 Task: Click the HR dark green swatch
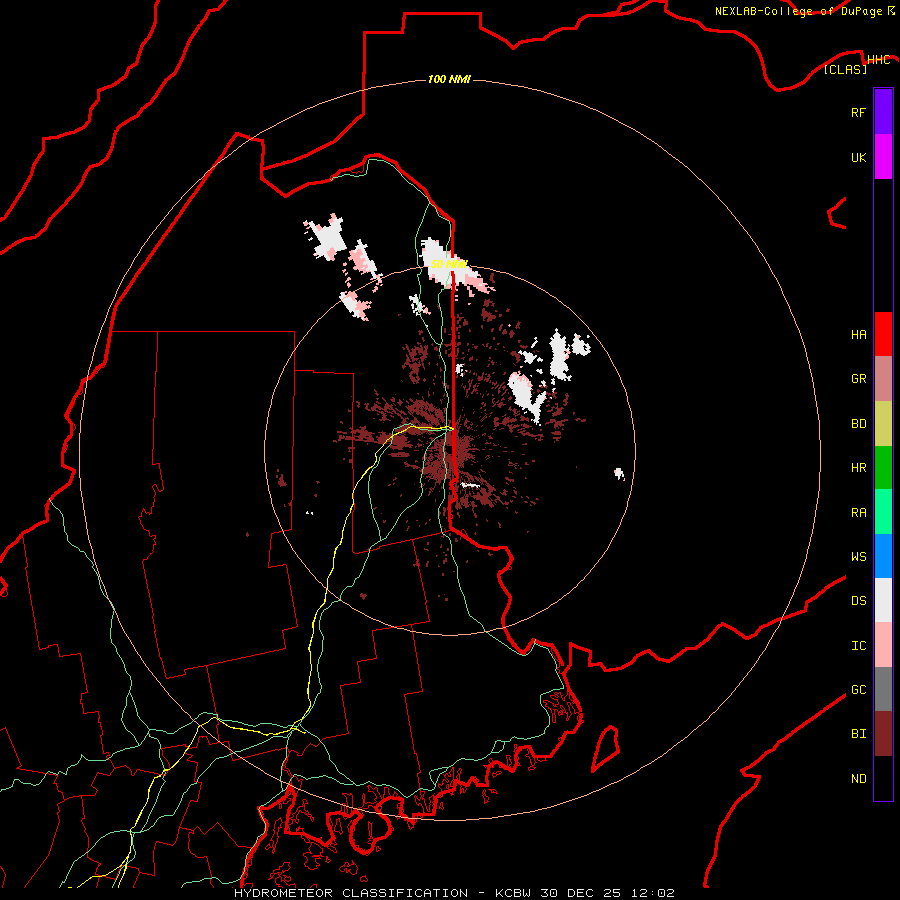[883, 467]
